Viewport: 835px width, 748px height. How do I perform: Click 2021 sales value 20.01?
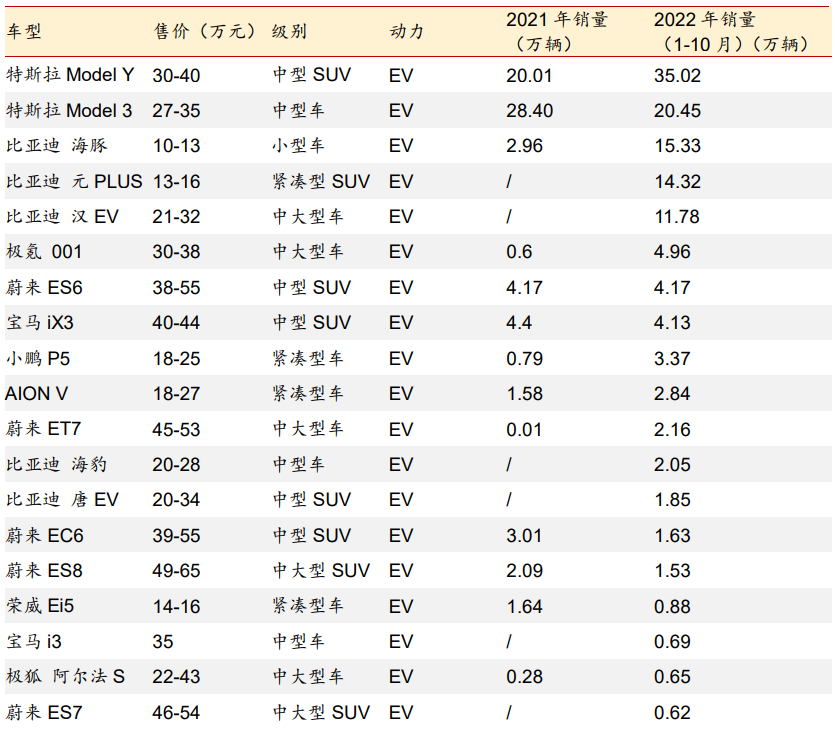[529, 76]
